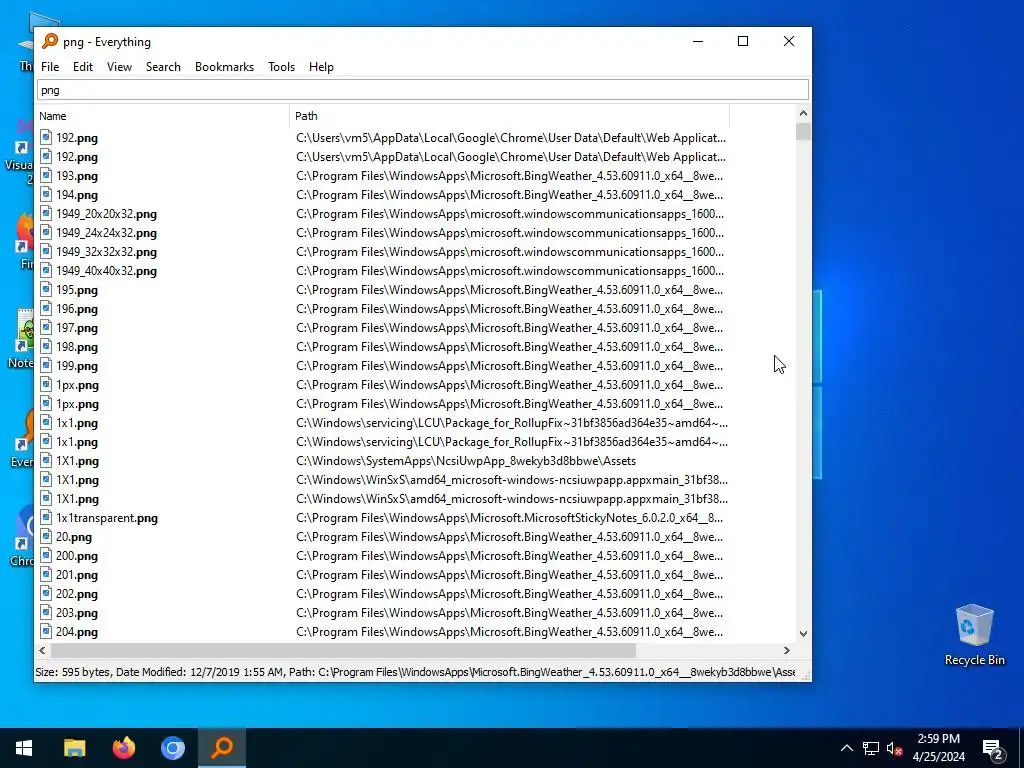Open the File menu
Screen dimensions: 1024x768
click(x=50, y=67)
